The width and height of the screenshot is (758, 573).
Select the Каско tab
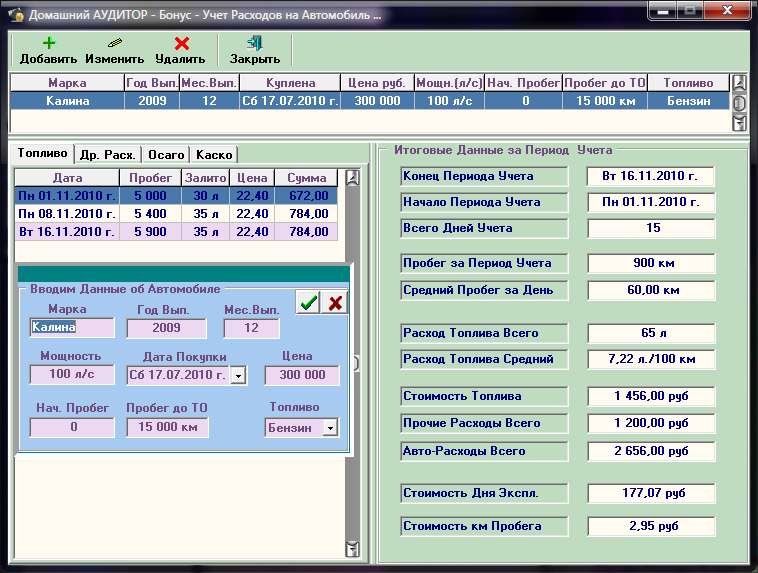coord(214,155)
